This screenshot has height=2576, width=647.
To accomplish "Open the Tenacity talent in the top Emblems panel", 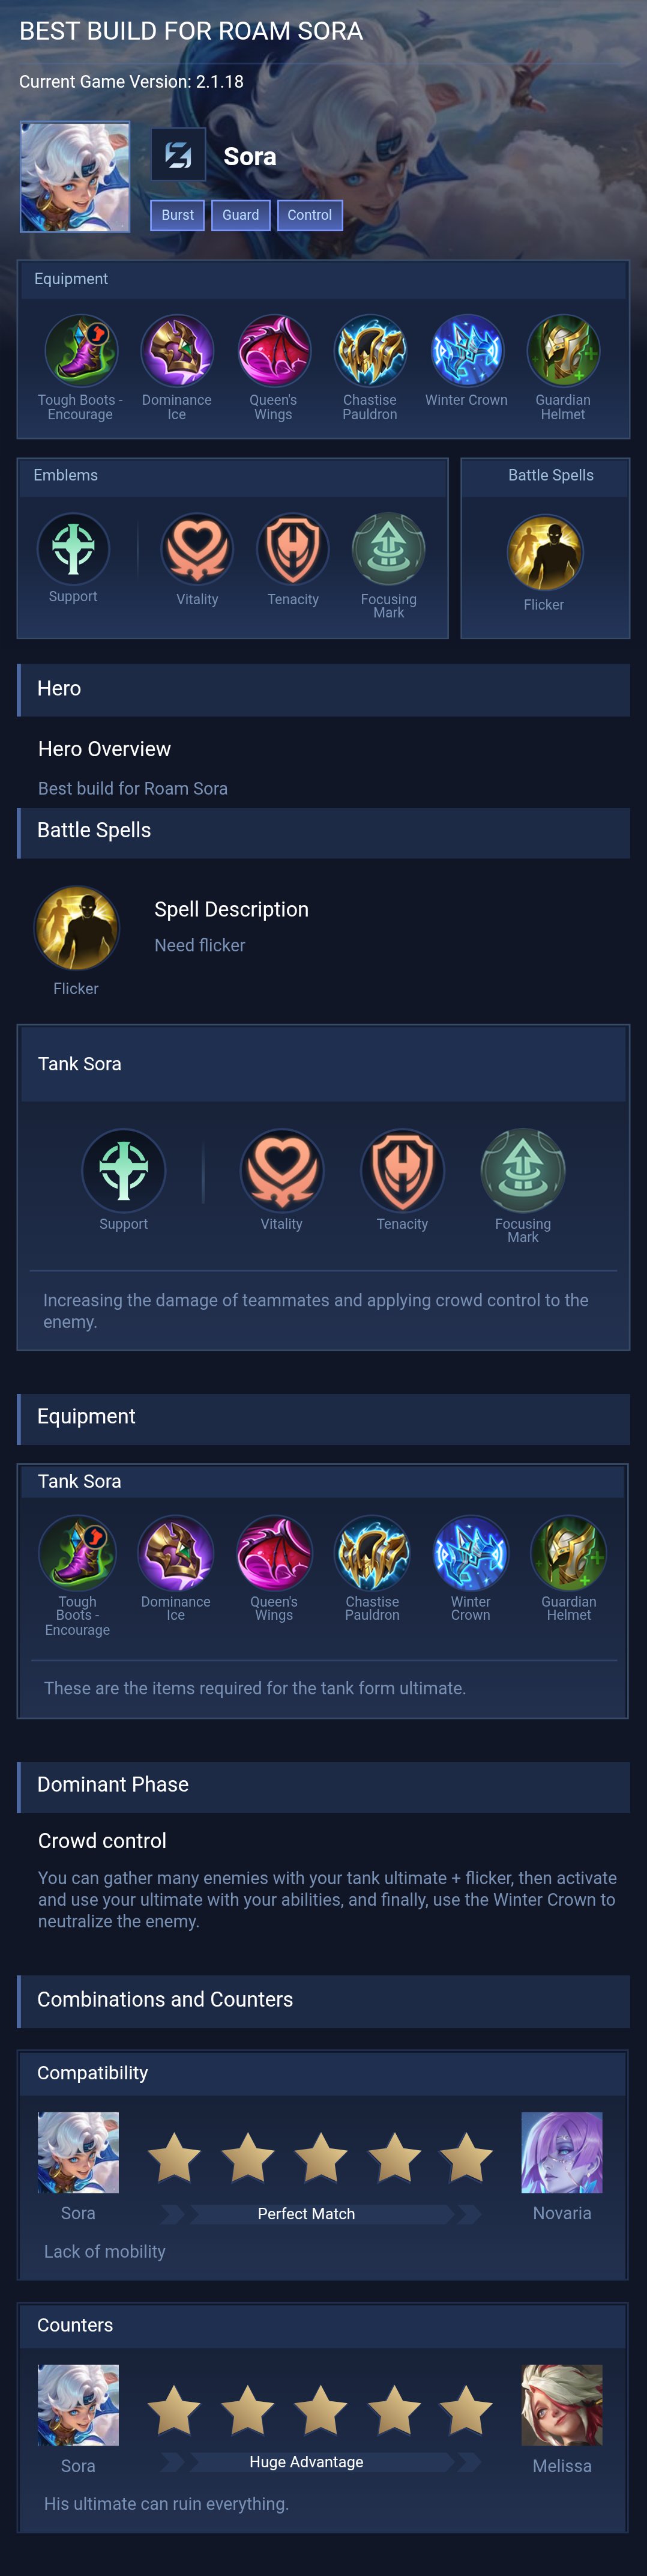I will [293, 549].
